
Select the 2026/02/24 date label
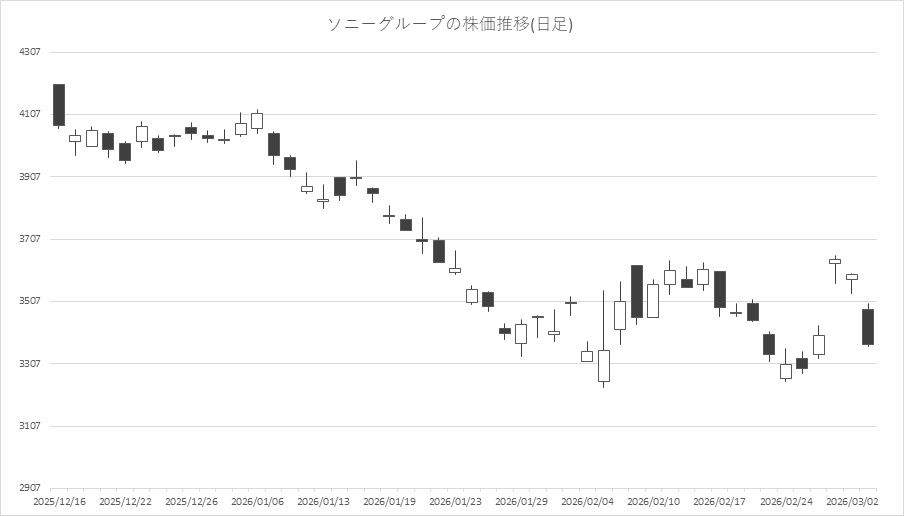click(x=786, y=501)
